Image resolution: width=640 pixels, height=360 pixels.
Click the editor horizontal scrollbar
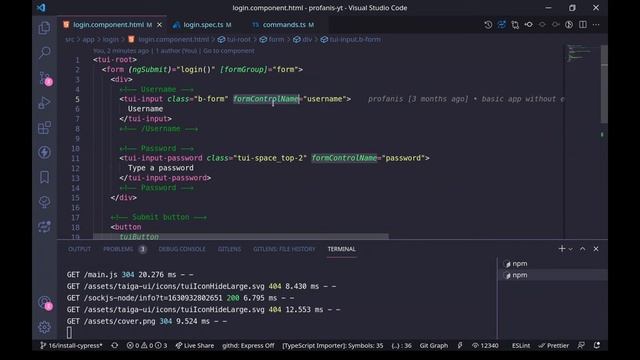pos(241,236)
